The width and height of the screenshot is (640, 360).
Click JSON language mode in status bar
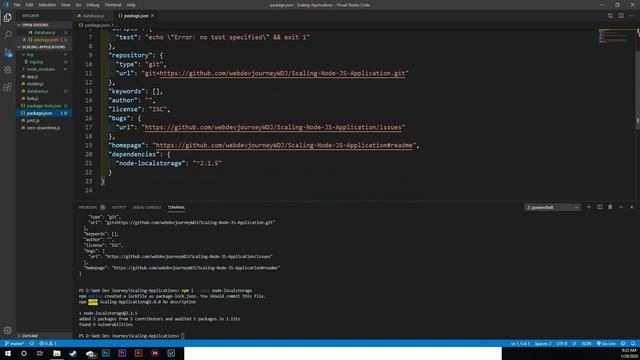click(x=586, y=344)
